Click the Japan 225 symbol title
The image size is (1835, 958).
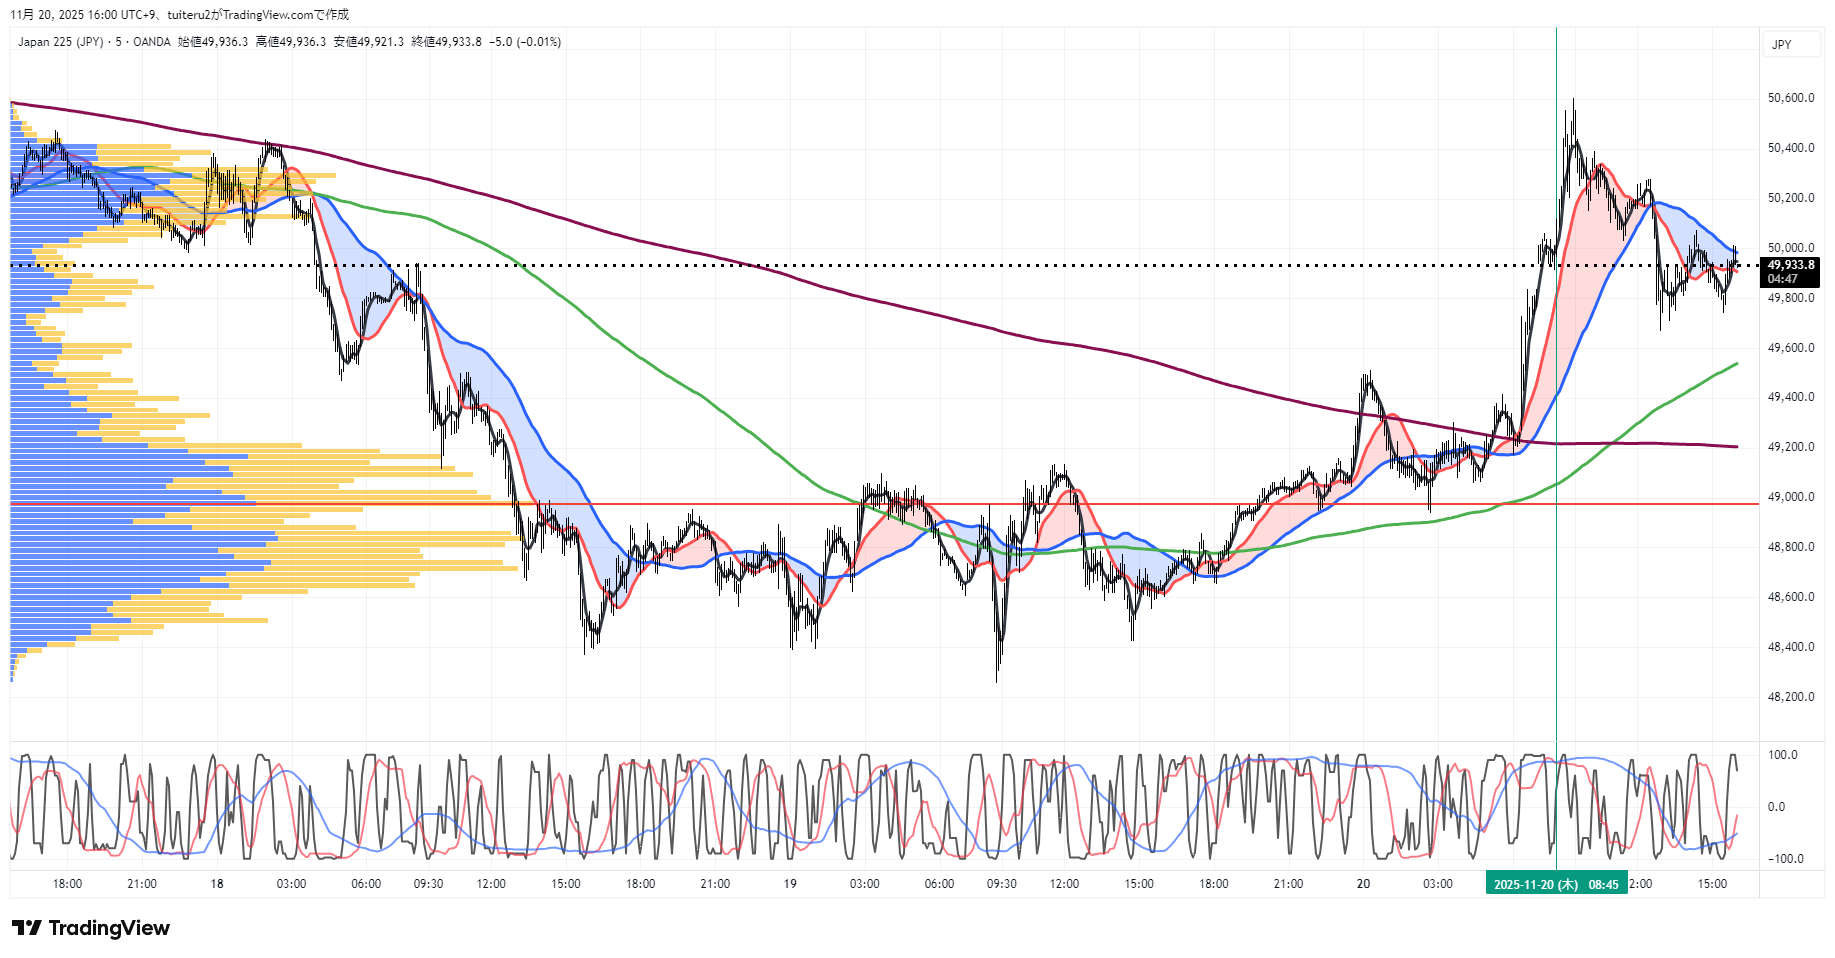click(60, 42)
